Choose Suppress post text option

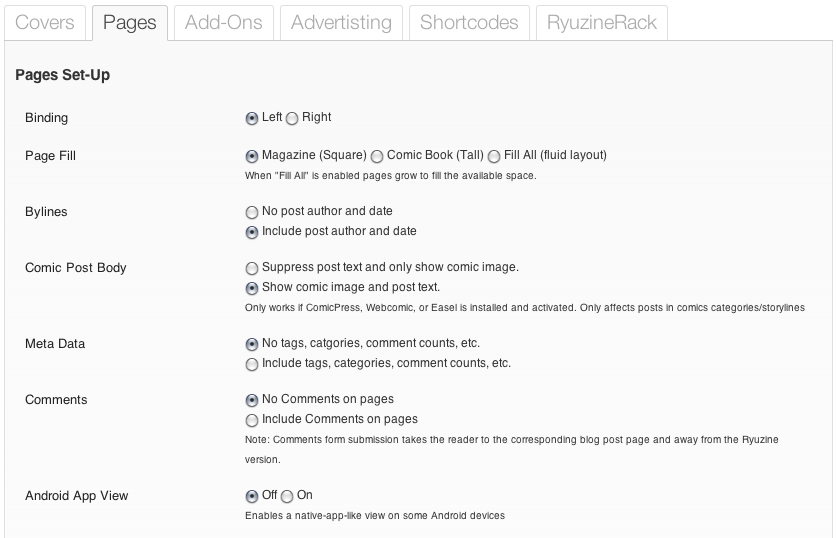point(252,268)
